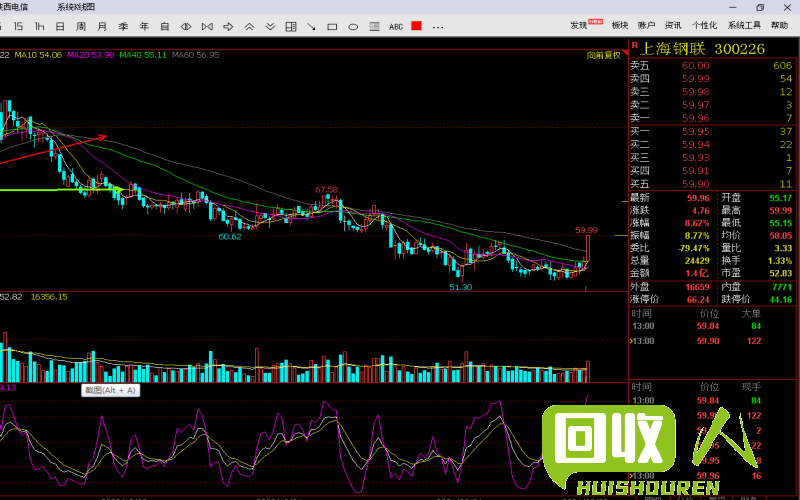Click 买五 price 59.90
800x500 pixels.
tap(695, 184)
